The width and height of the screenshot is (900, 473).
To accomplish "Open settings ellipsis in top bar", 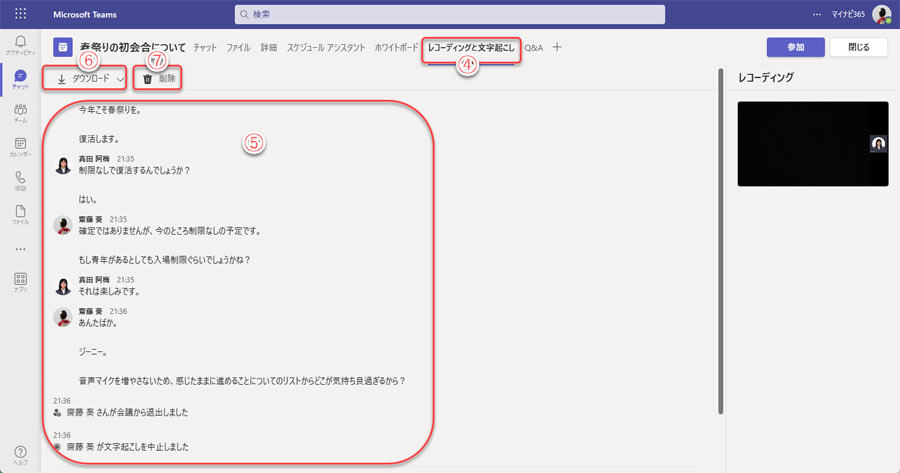I will pyautogui.click(x=817, y=14).
